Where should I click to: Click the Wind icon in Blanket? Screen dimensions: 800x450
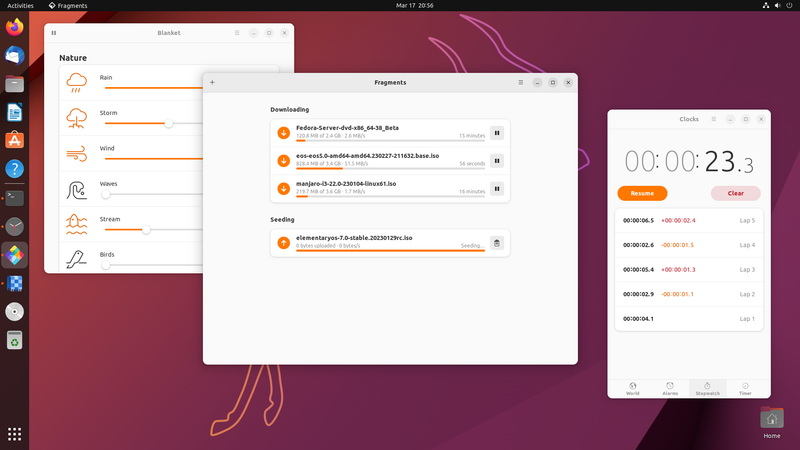click(x=77, y=154)
